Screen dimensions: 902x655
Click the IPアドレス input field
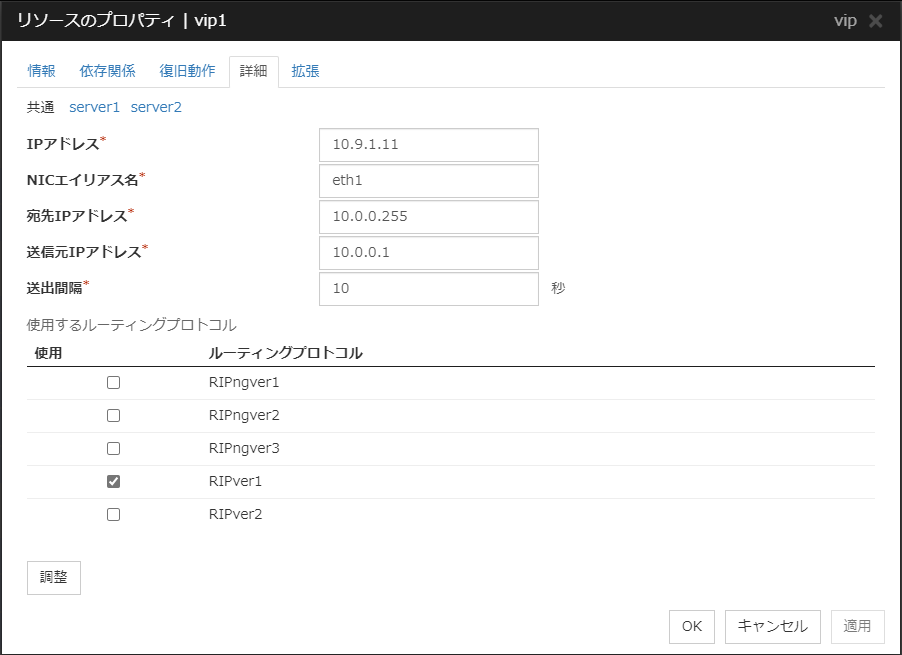pos(428,145)
